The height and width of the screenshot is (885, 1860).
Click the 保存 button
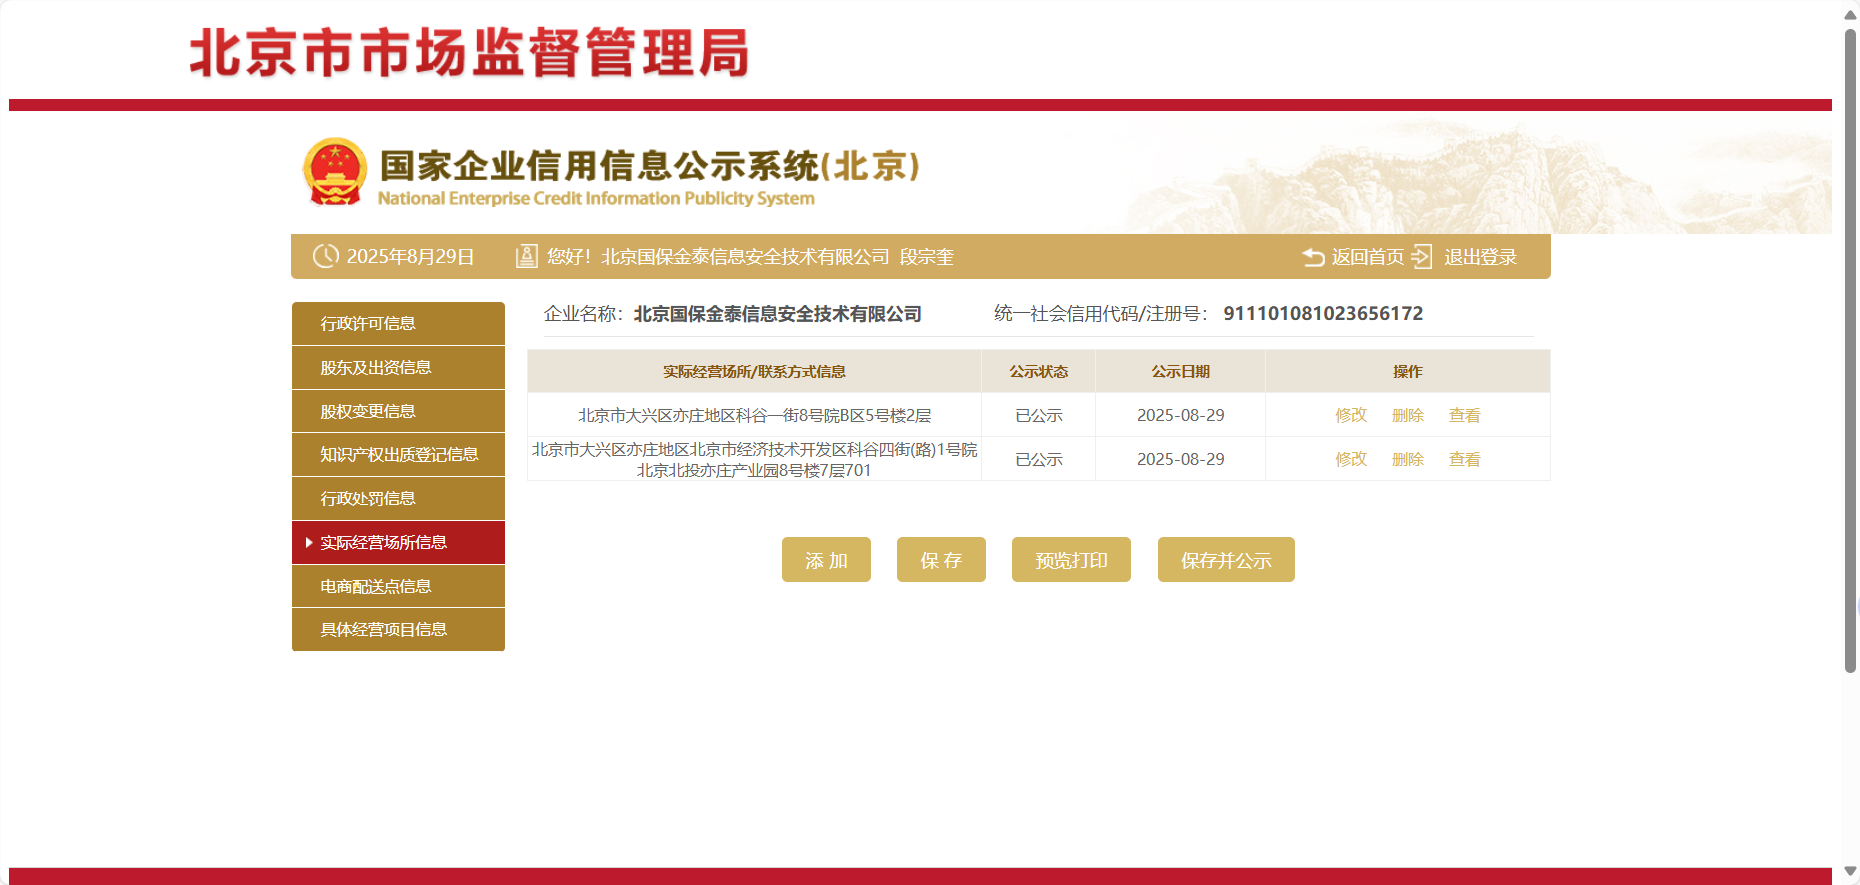point(941,560)
